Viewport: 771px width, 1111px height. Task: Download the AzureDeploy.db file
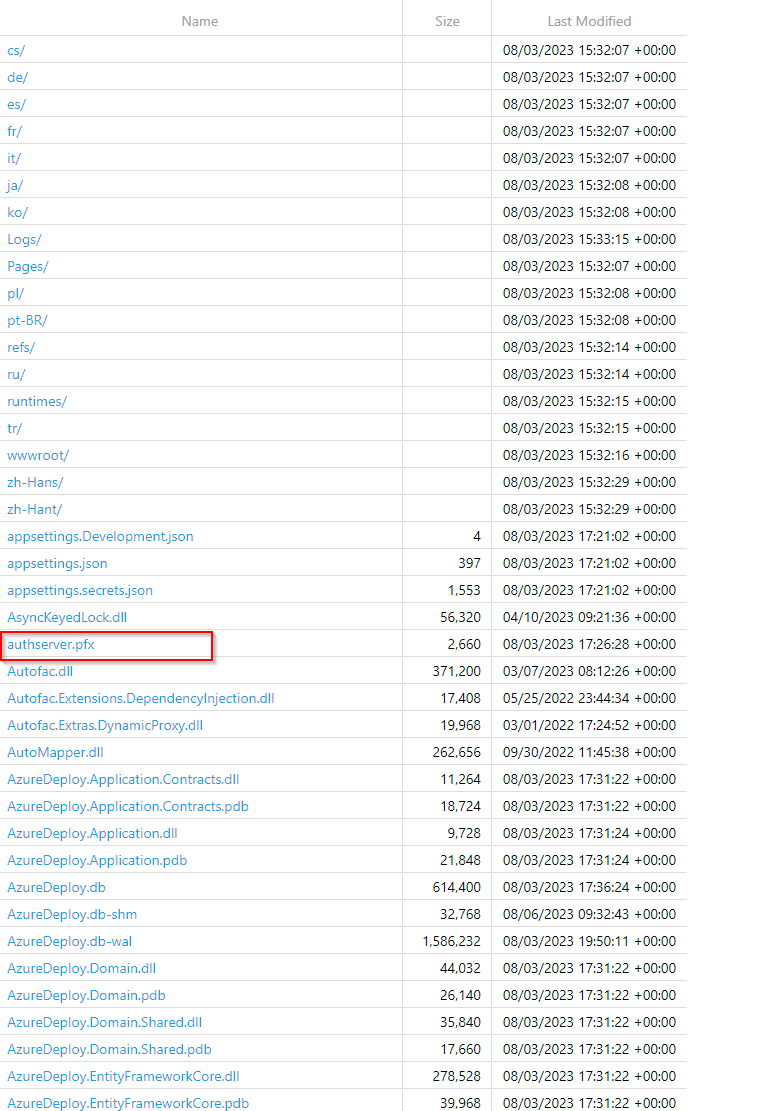coord(56,887)
